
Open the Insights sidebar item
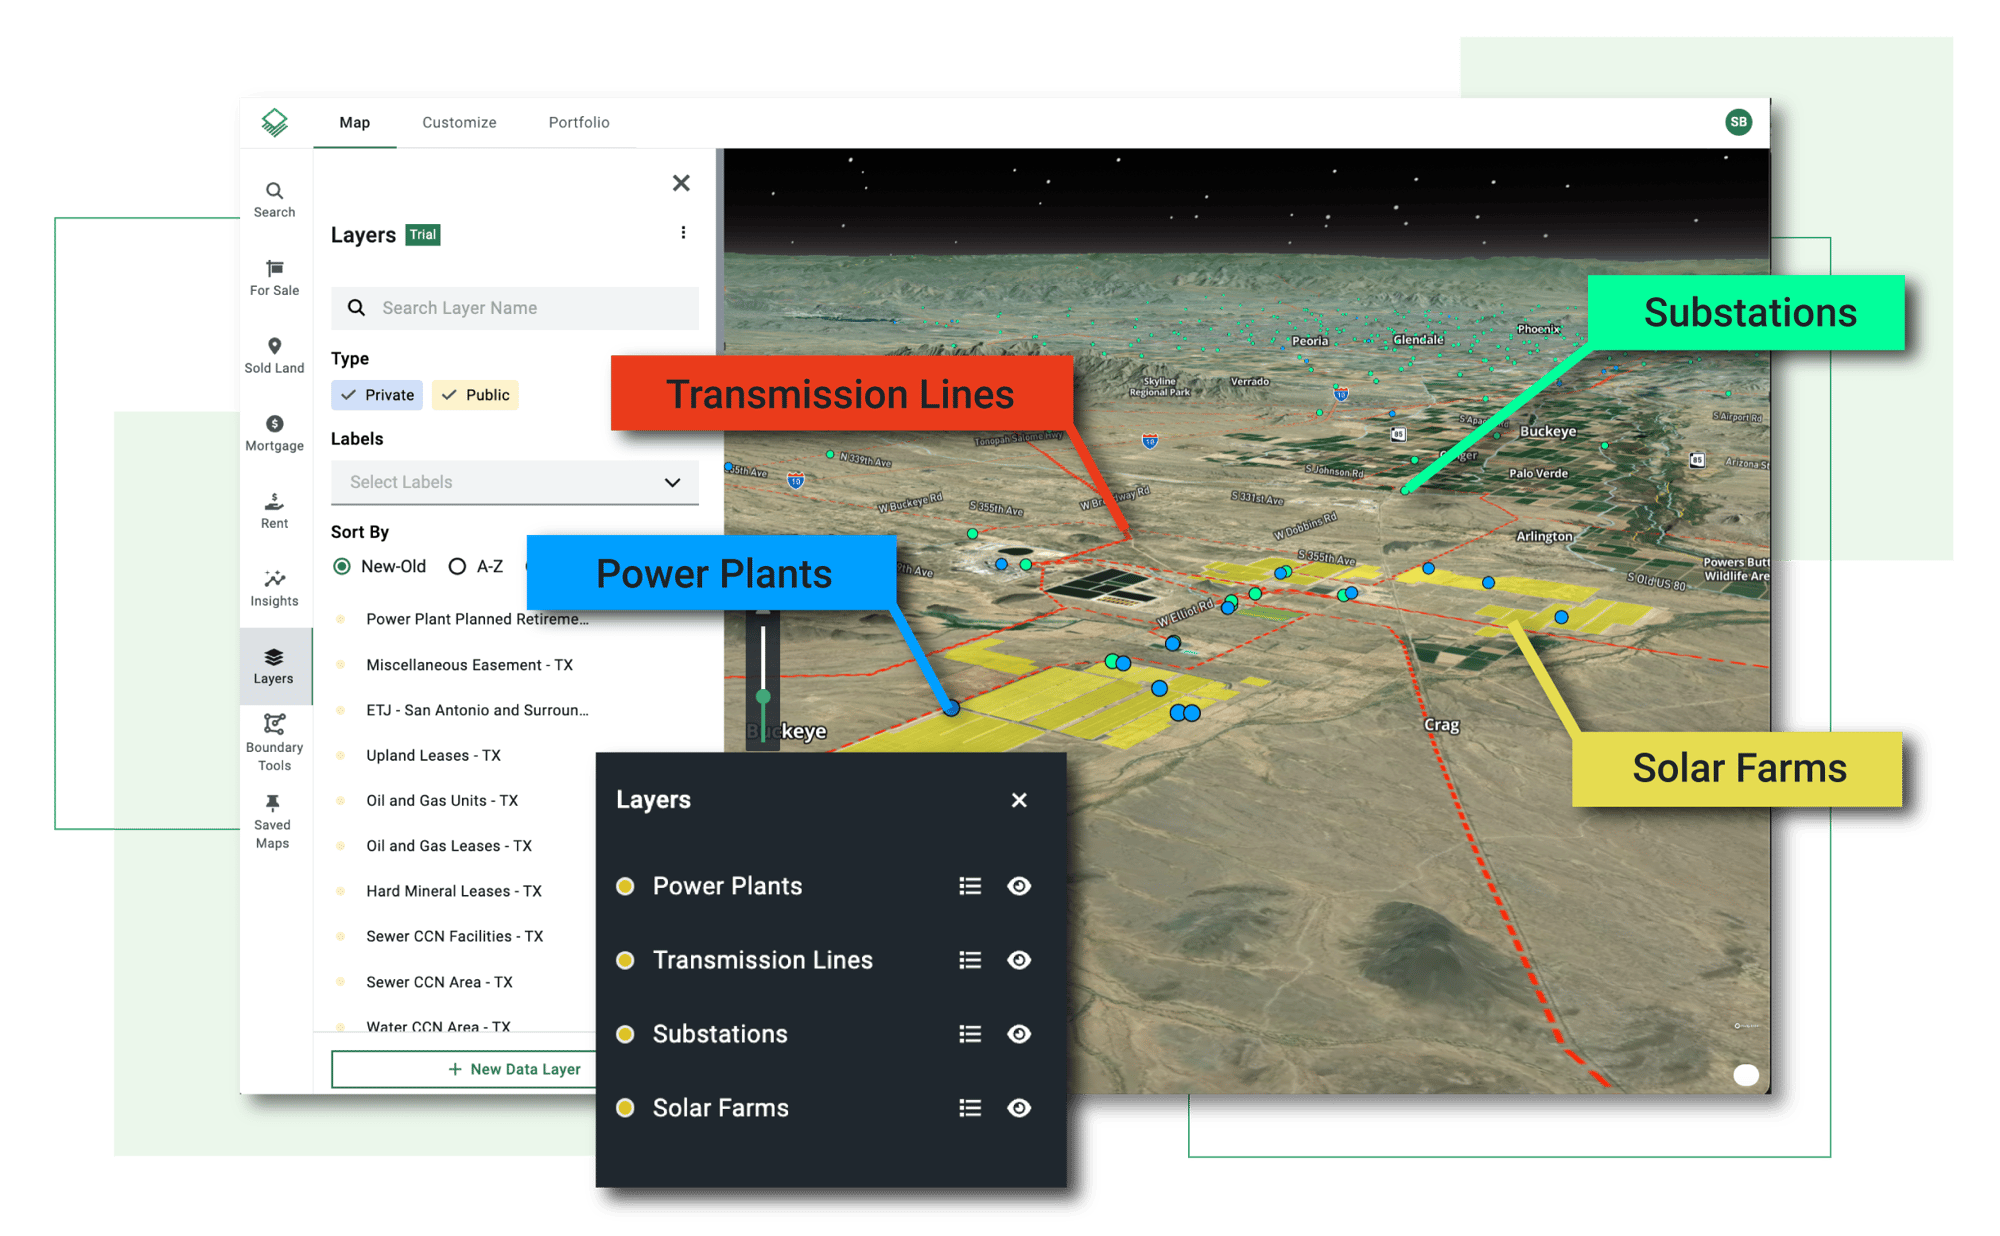point(274,588)
